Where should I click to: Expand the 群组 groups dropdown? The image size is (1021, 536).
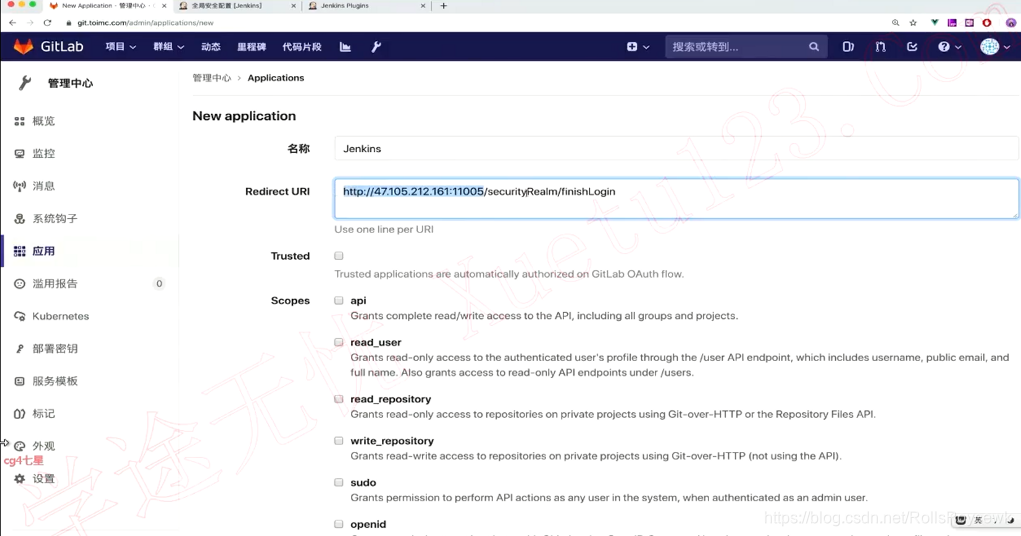[169, 47]
